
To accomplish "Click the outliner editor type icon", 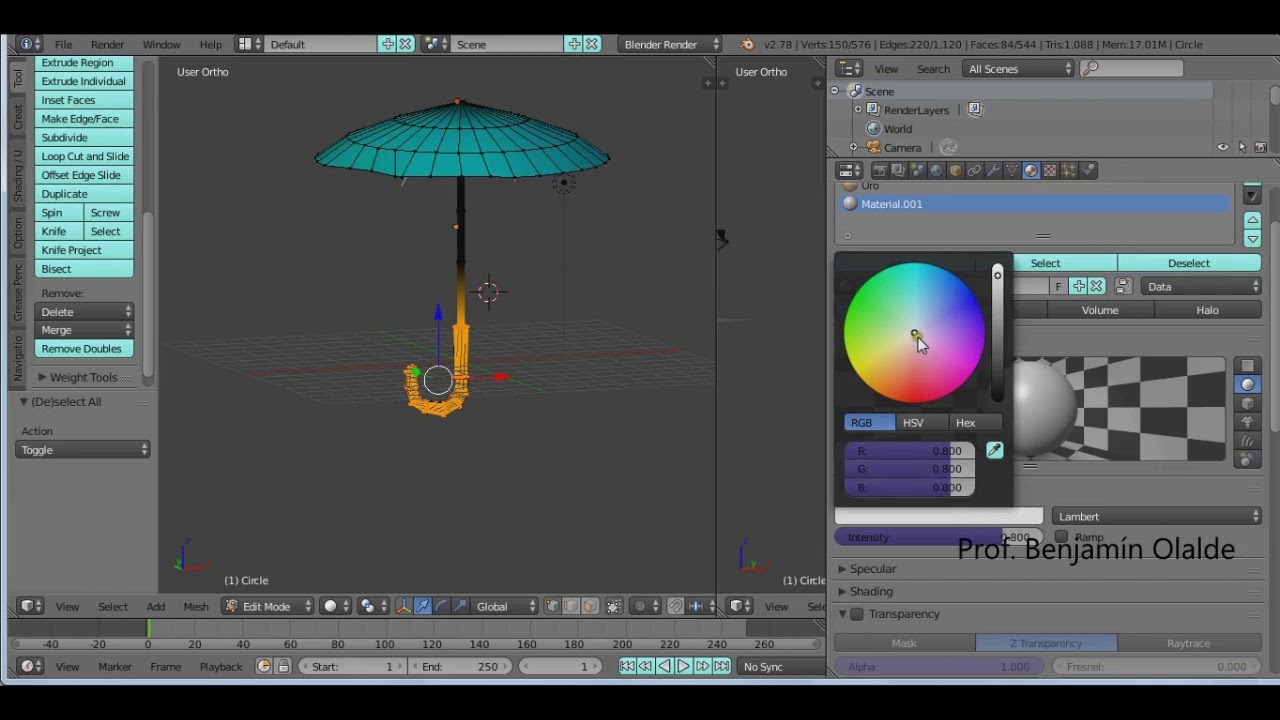I will 850,69.
